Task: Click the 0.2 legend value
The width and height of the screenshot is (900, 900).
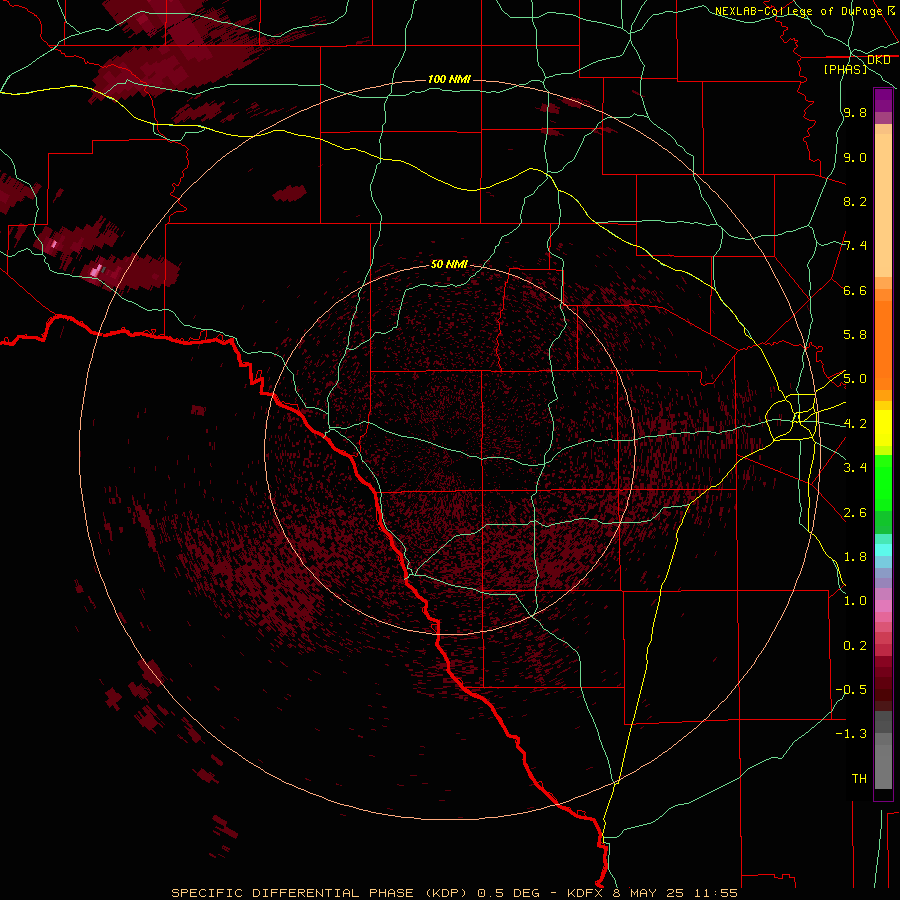Action: (x=855, y=645)
